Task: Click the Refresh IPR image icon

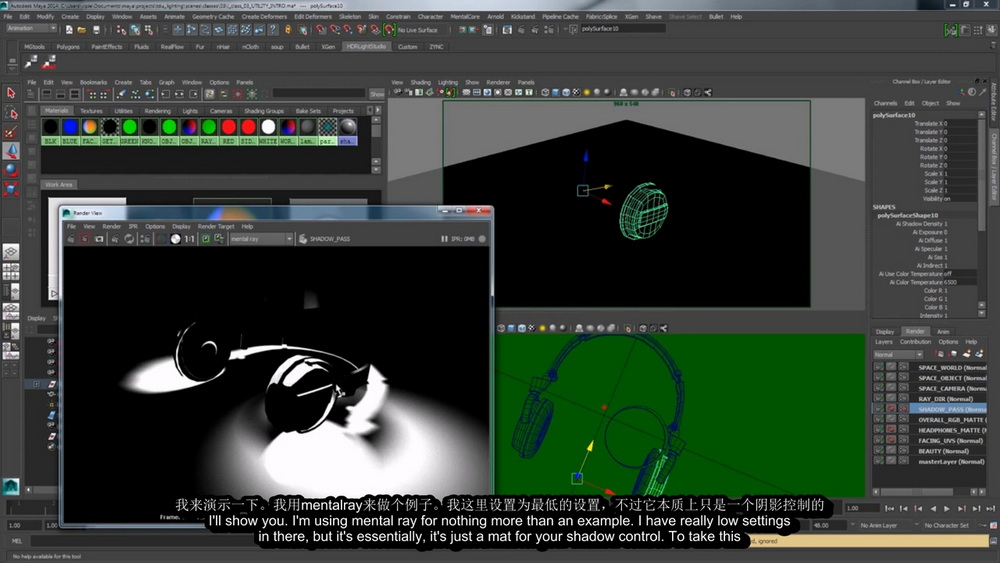Action: (x=129, y=238)
